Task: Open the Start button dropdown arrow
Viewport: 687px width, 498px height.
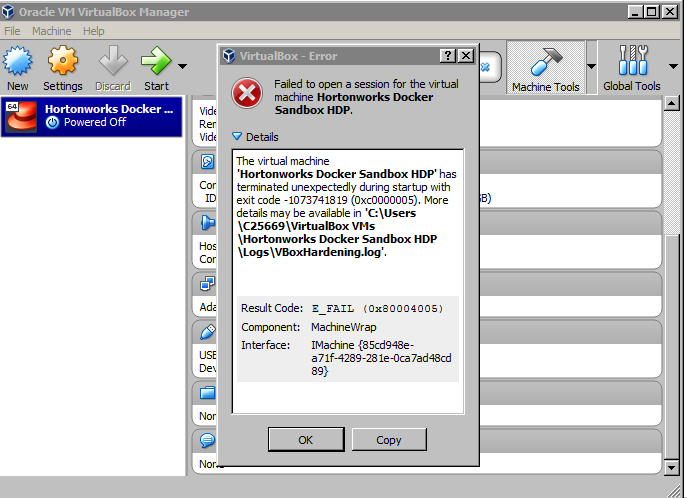Action: tap(183, 67)
